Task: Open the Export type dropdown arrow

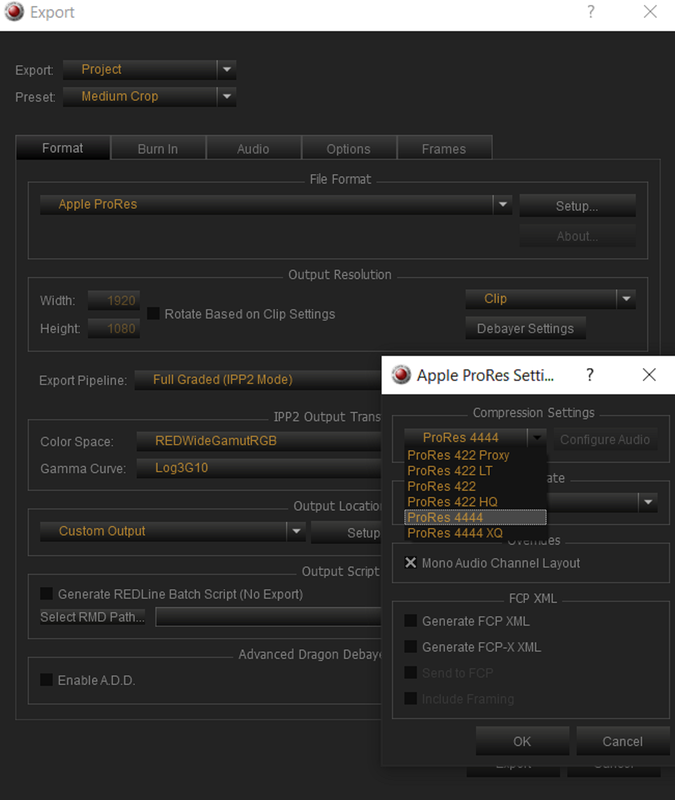Action: (227, 69)
